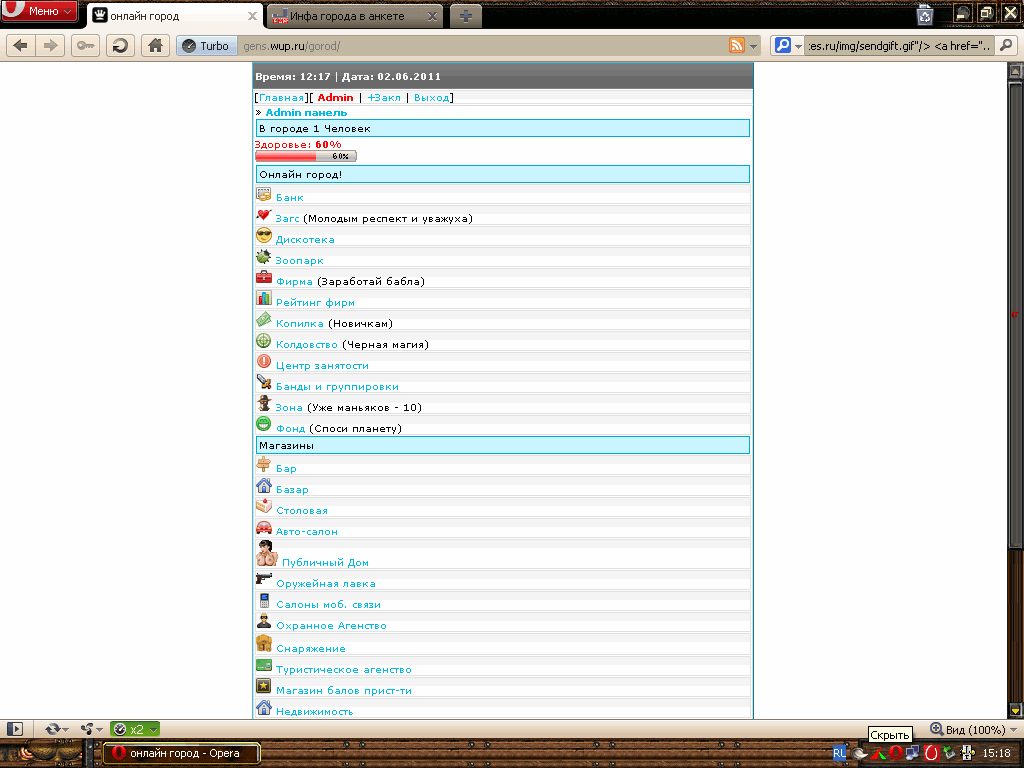Click the 60% health progress bar
Screen dimensions: 1024x768
tap(306, 156)
